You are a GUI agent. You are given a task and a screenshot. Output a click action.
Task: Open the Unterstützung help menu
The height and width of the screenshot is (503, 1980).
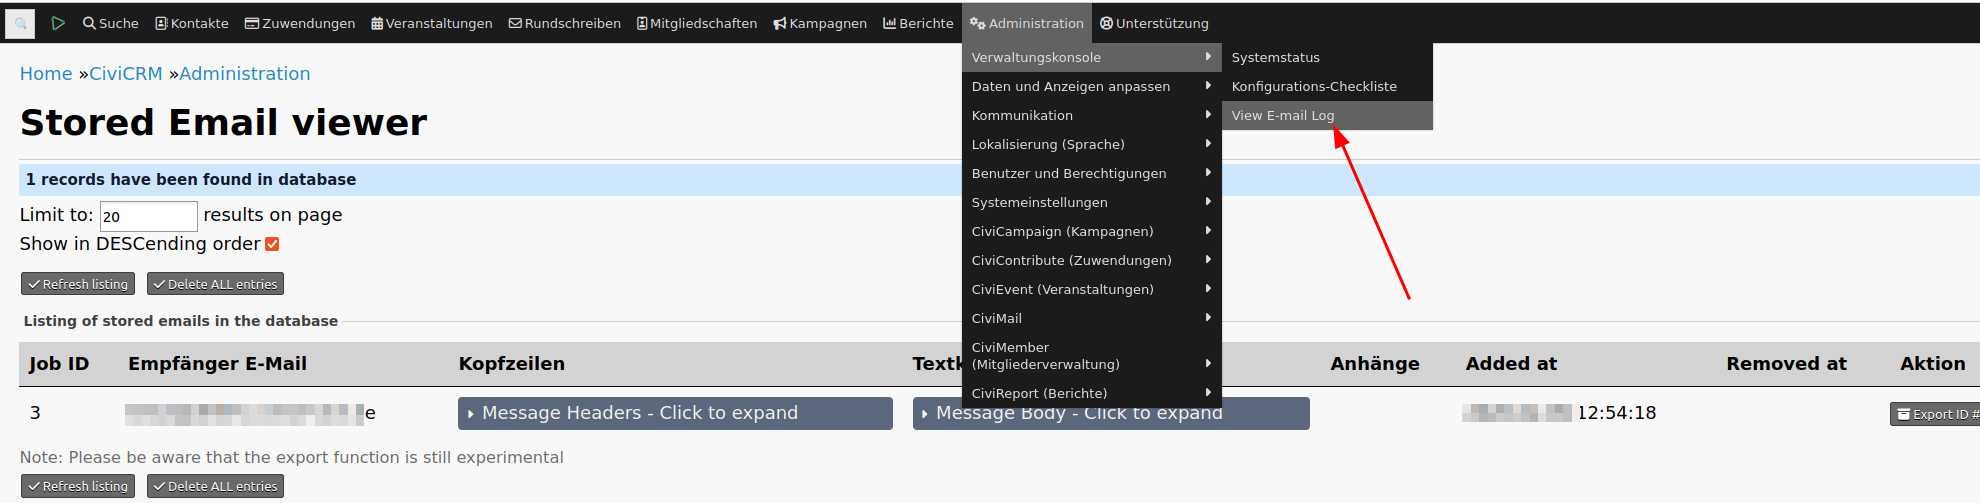[x=1154, y=23]
